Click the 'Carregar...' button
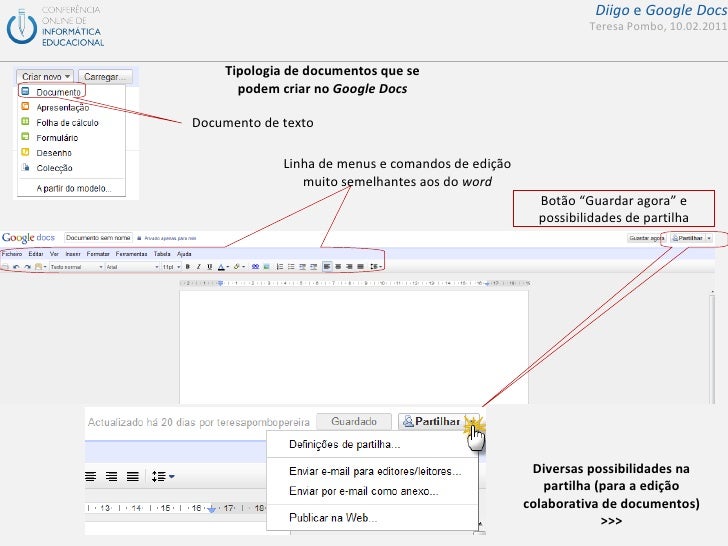 point(105,77)
